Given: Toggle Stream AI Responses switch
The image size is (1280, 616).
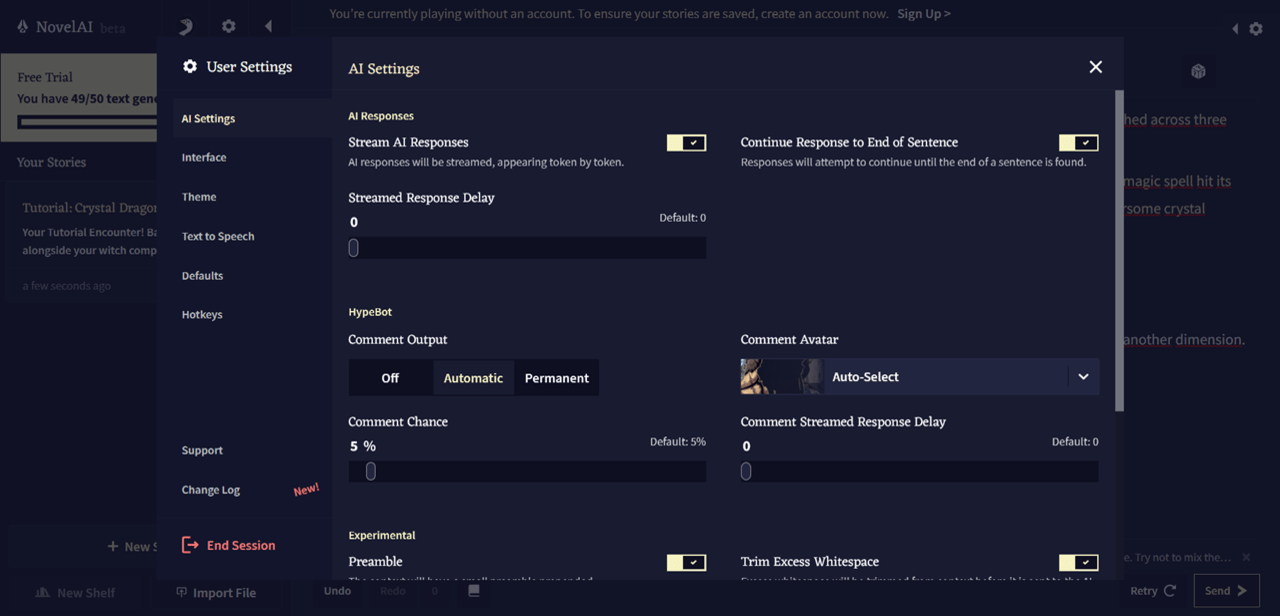Looking at the screenshot, I should (x=686, y=143).
